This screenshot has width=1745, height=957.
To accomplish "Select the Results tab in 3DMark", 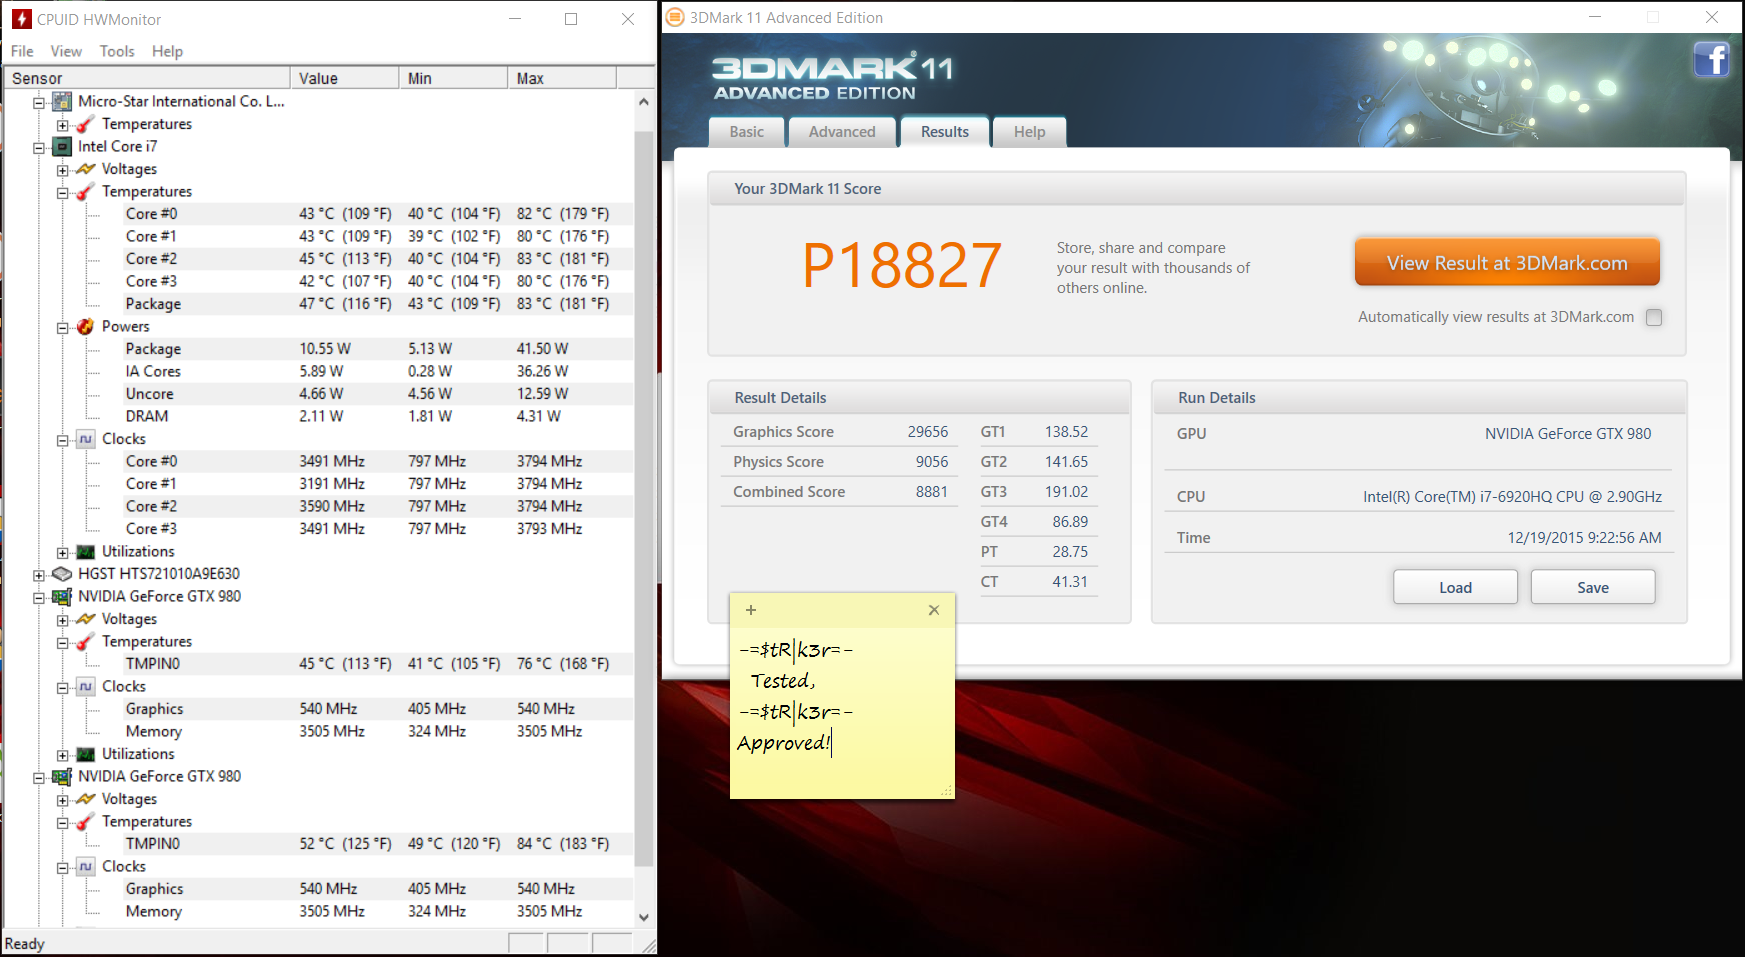I will click(945, 131).
